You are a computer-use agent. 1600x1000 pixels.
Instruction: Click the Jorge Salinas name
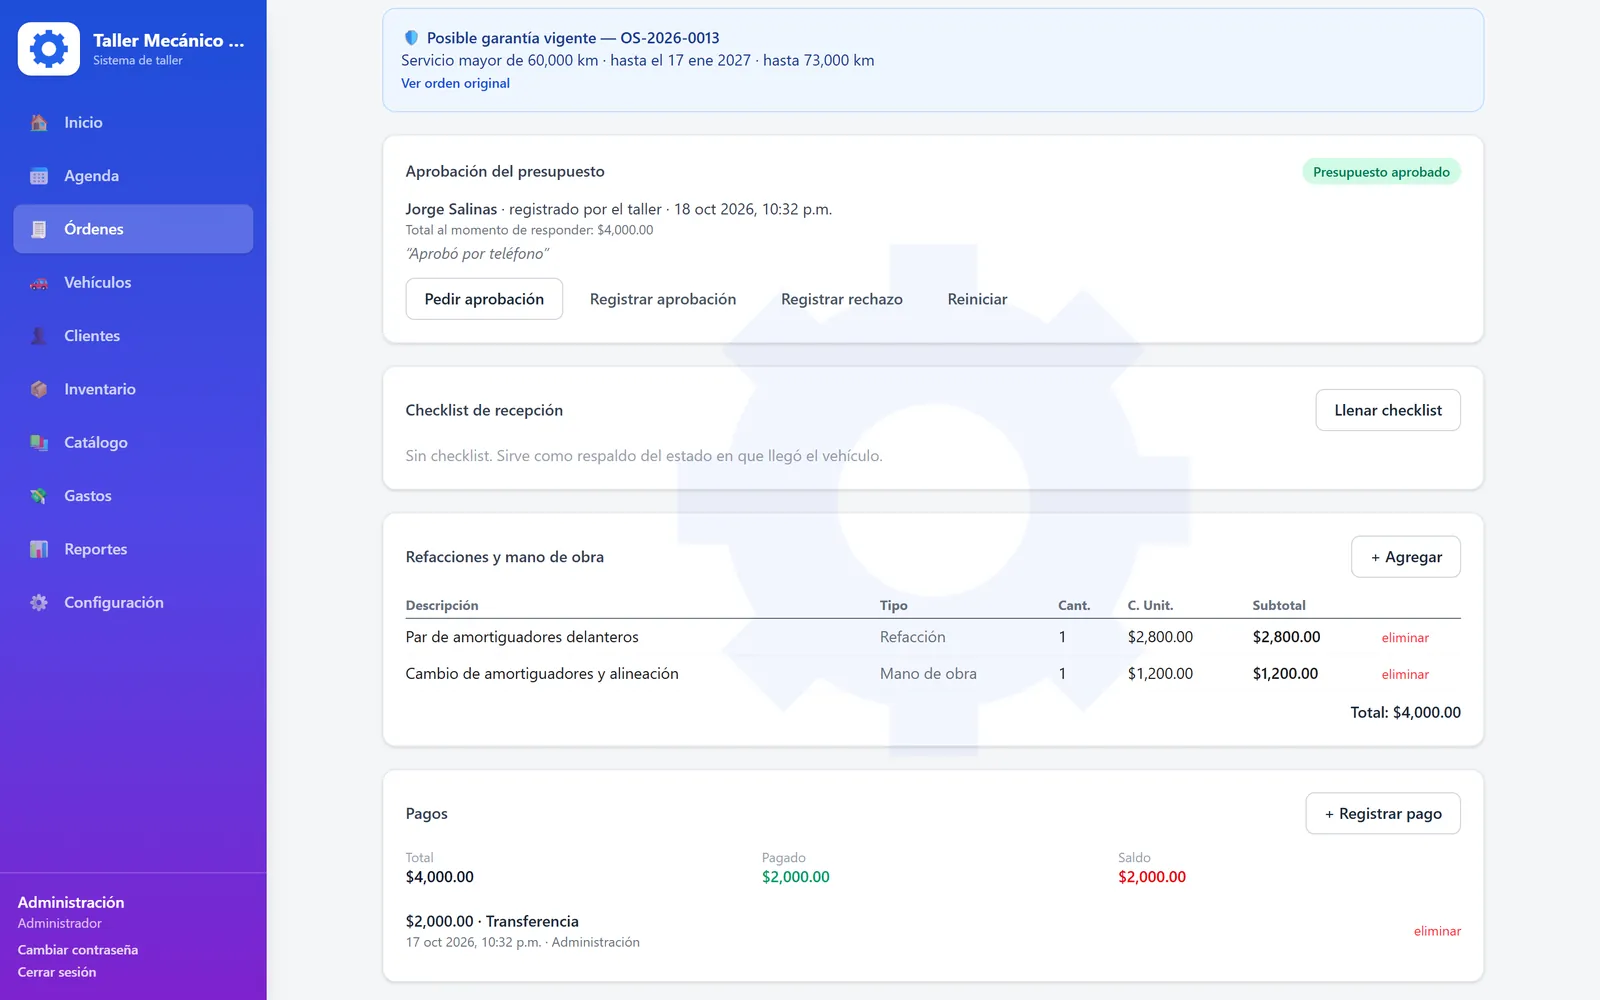coord(451,209)
